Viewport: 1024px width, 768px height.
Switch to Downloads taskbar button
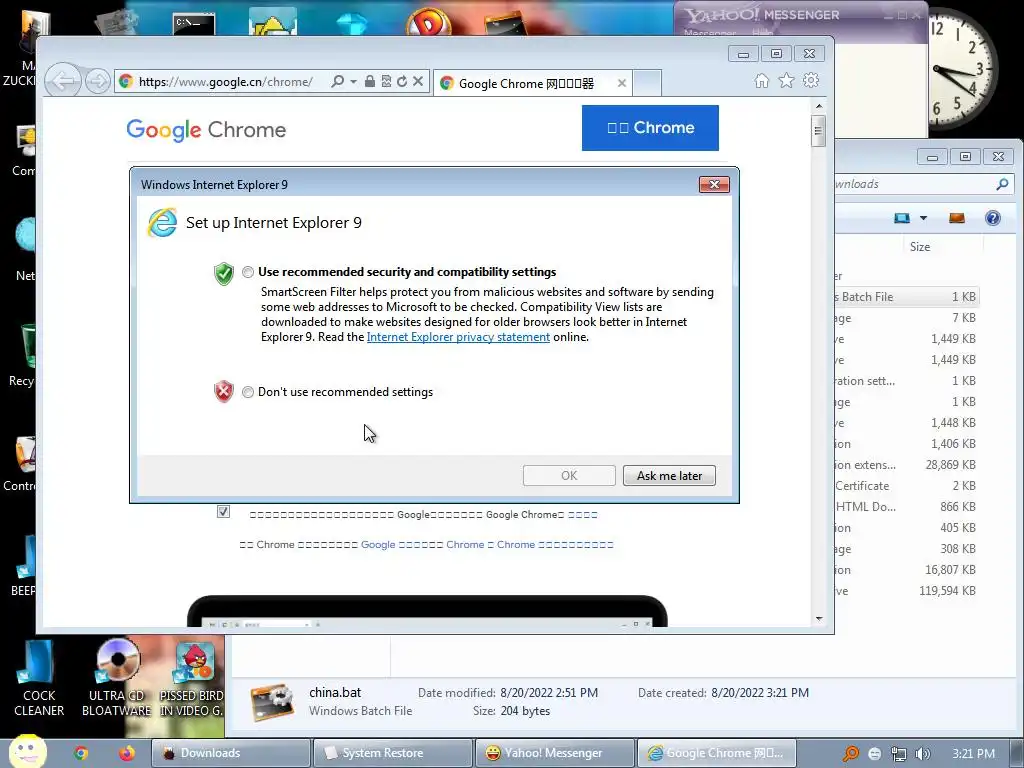click(231, 753)
